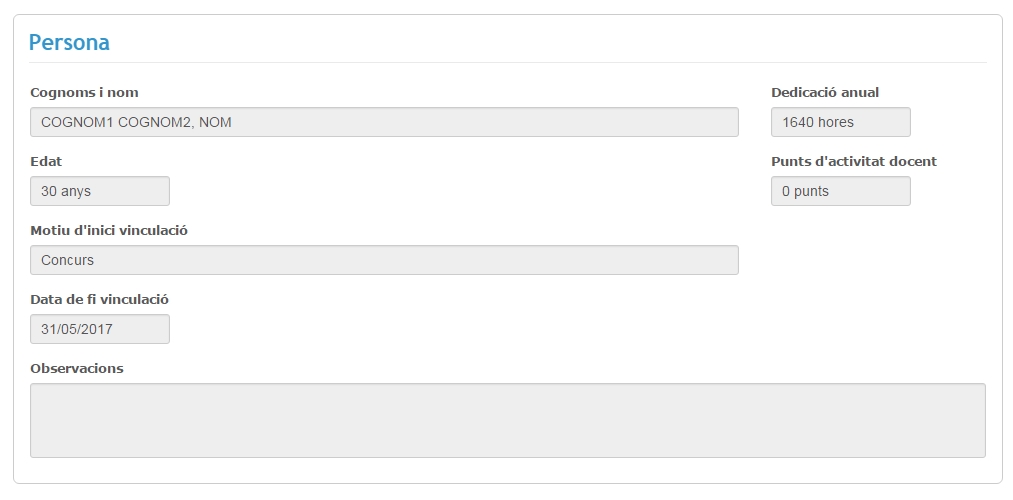1013x500 pixels.
Task: Click inside the empty Observacions text area
Action: [x=507, y=420]
